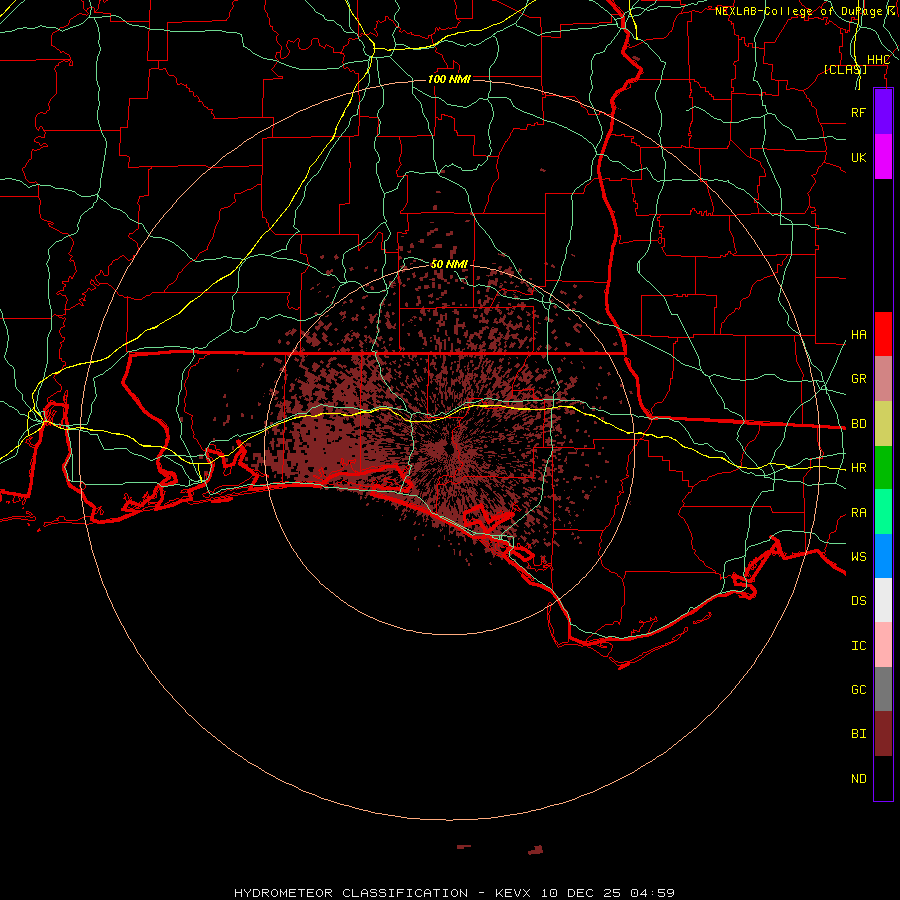Click the 'DS' legend label
The image size is (900, 900).
[858, 601]
